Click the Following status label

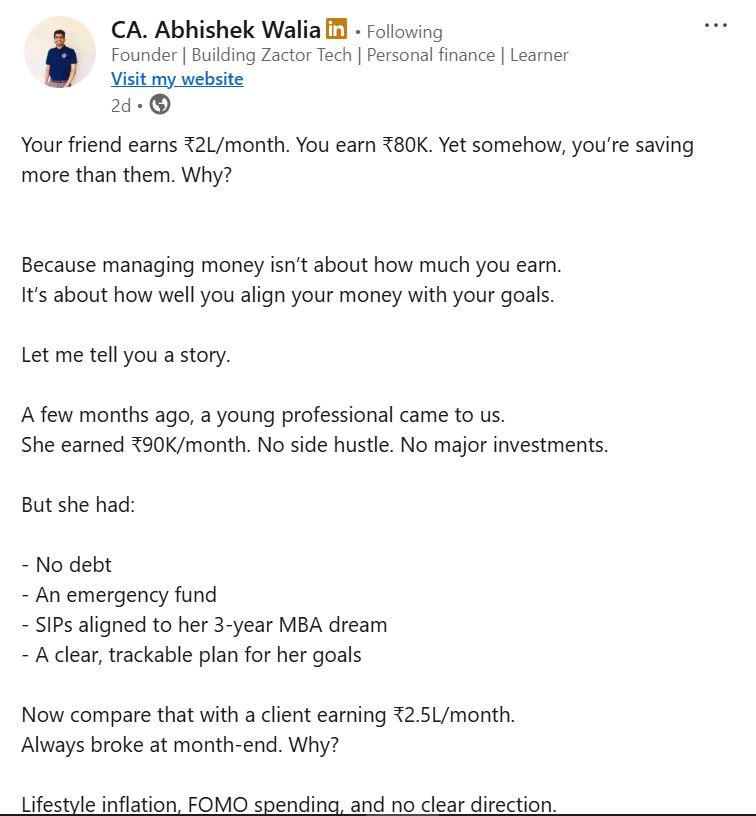point(404,32)
